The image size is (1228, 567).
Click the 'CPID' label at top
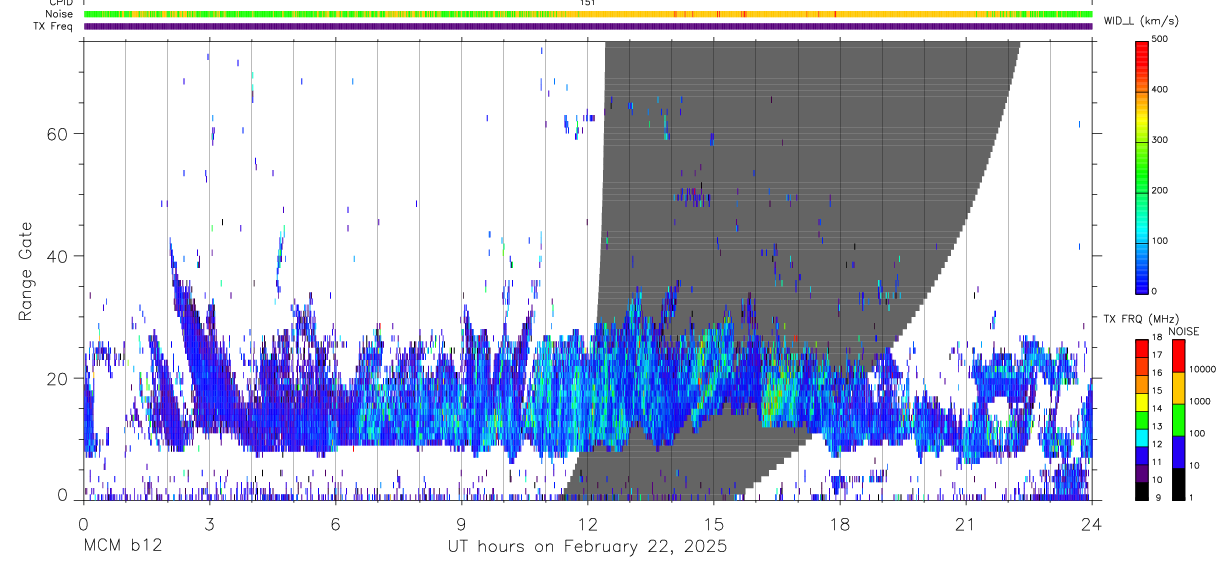pos(61,3)
